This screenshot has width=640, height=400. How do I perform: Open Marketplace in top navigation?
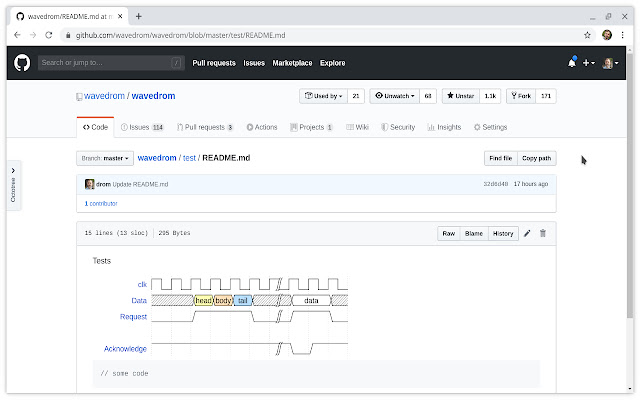coord(292,63)
